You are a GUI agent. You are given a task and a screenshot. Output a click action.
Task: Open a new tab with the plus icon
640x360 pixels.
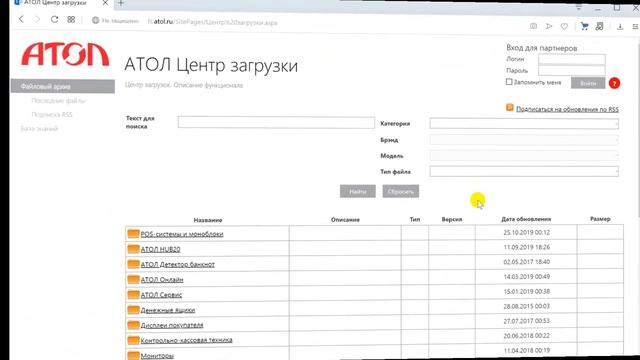[x=121, y=3]
